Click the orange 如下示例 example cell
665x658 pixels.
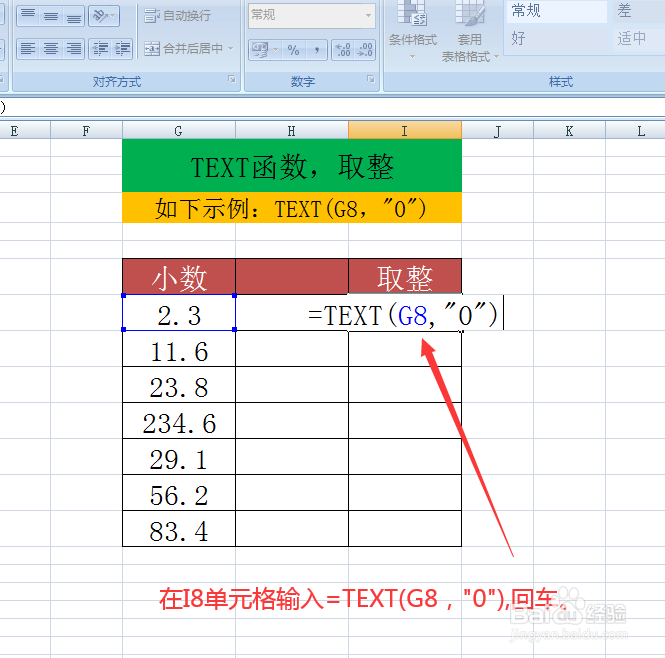tap(292, 207)
